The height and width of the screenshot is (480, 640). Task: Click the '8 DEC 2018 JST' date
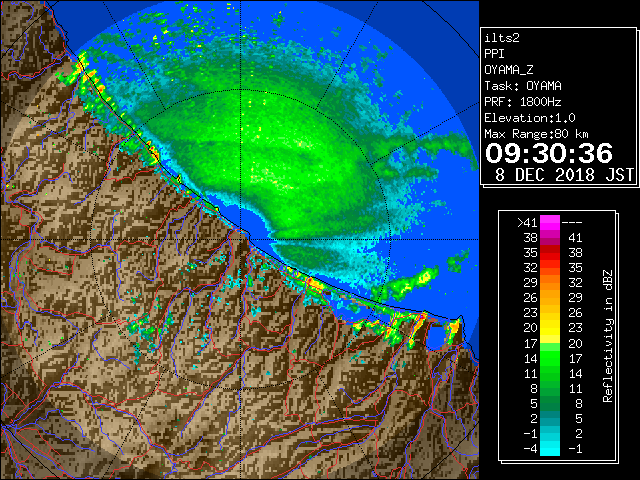[564, 175]
